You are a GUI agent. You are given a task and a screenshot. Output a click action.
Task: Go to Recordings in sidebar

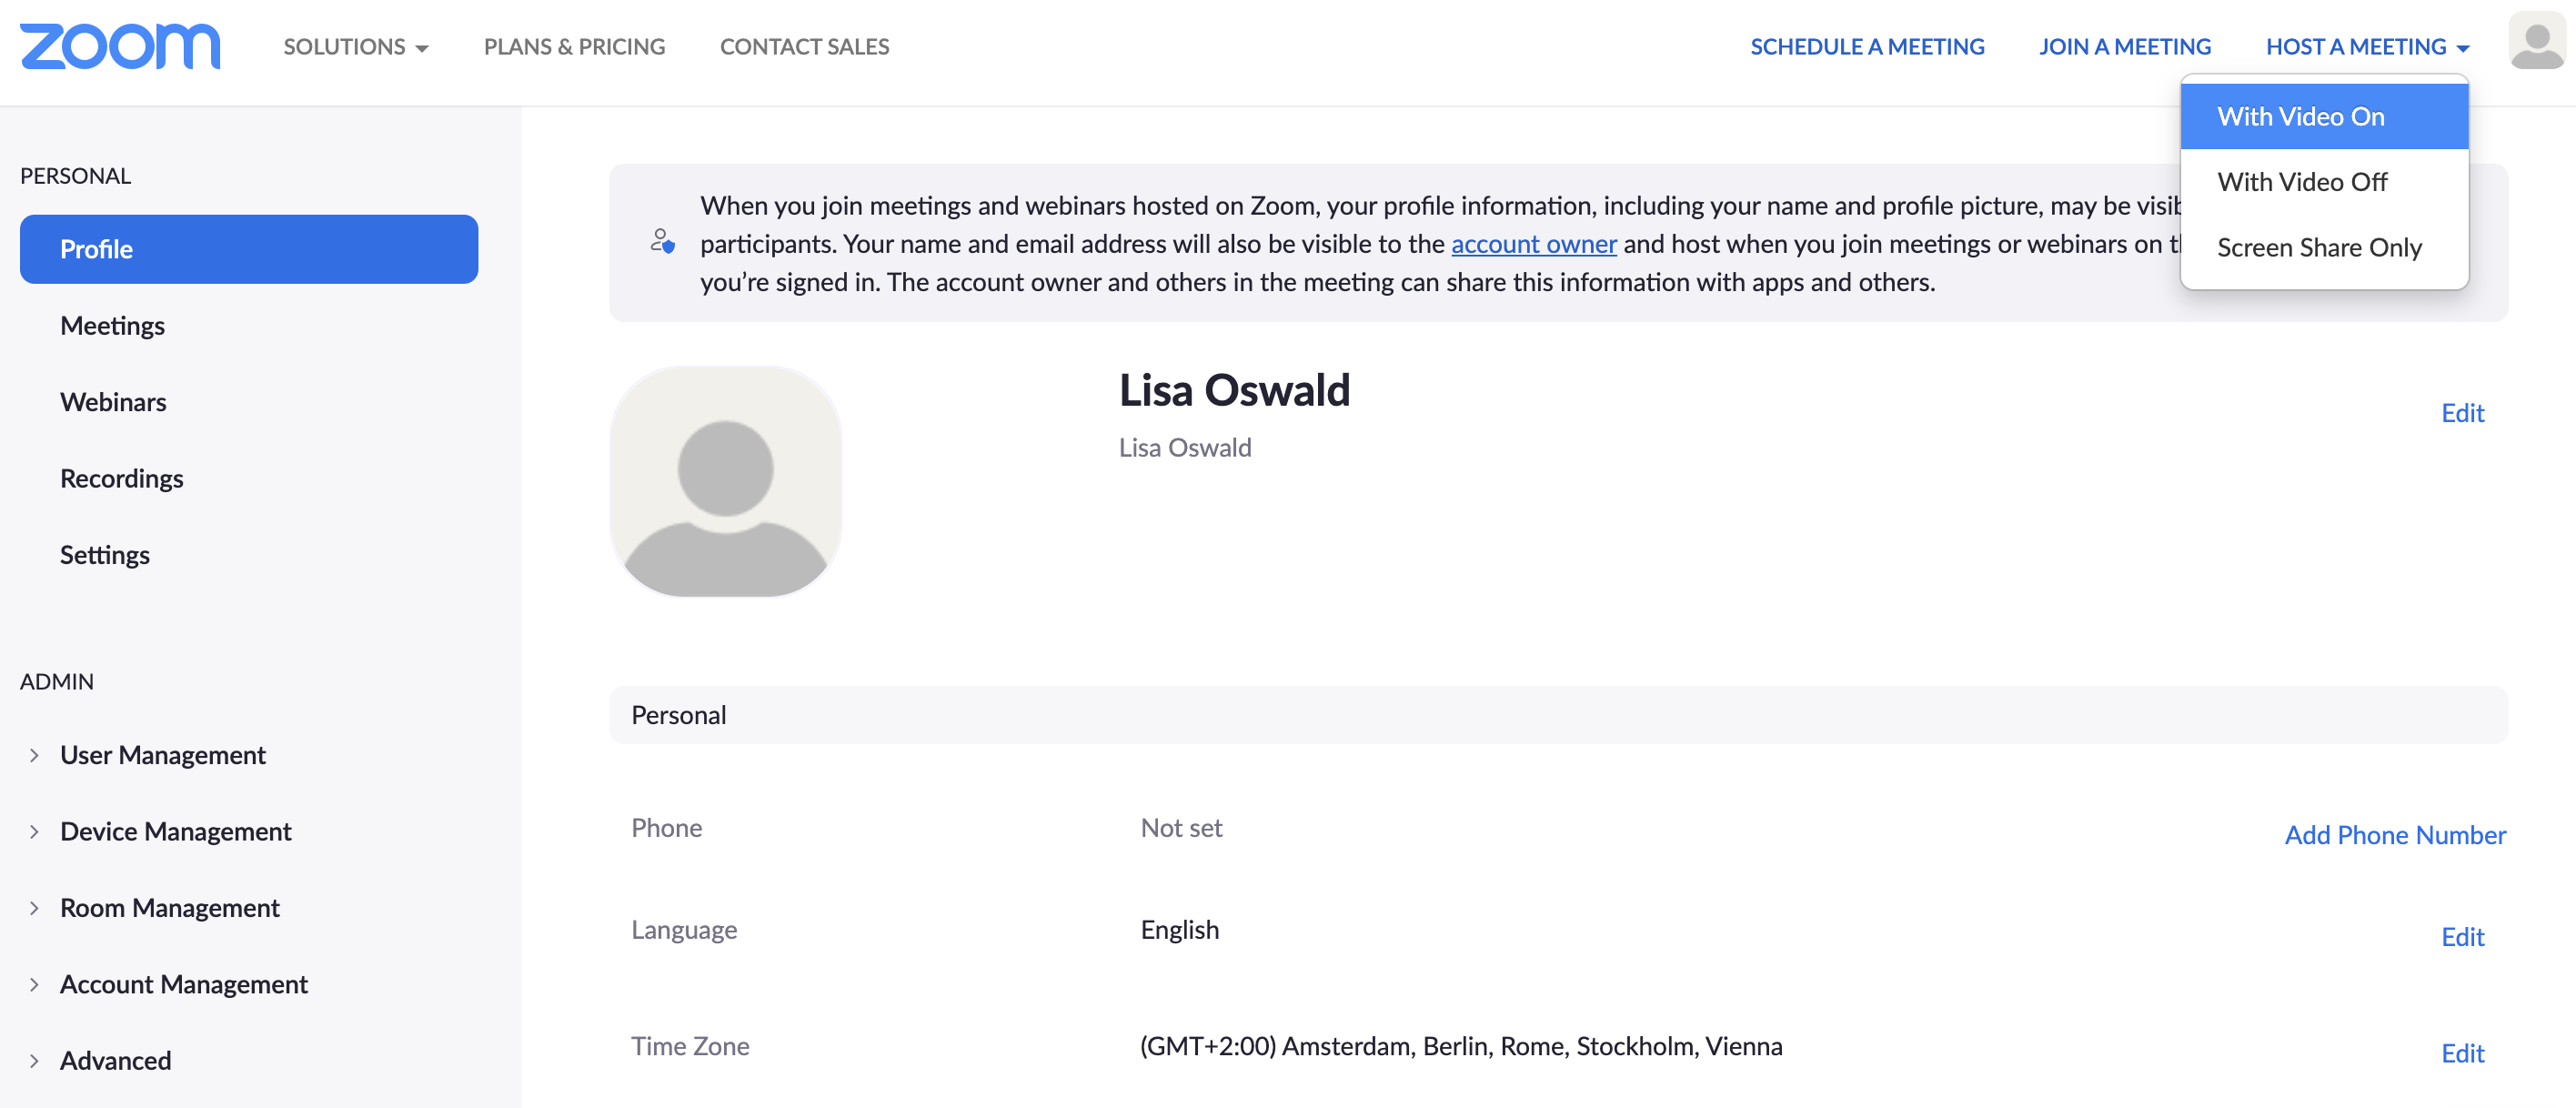(x=121, y=479)
